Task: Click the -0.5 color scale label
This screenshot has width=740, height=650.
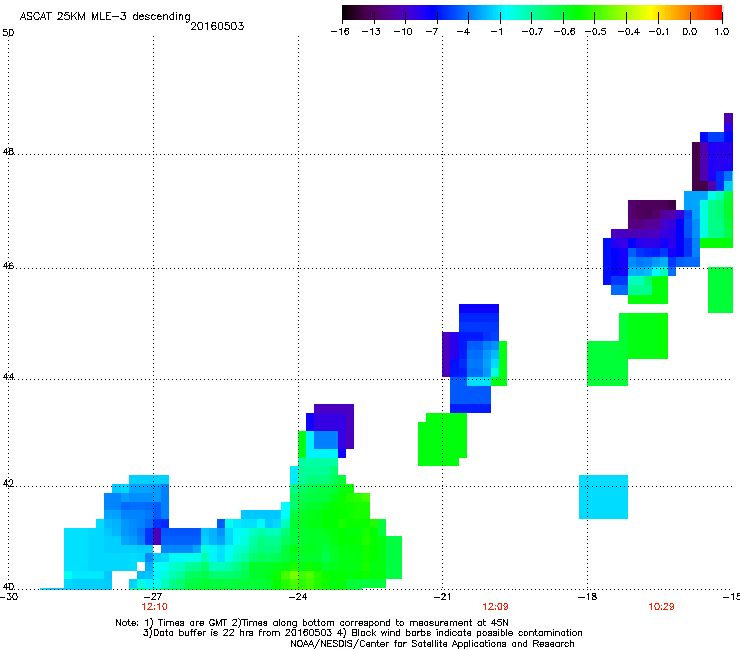Action: point(596,32)
